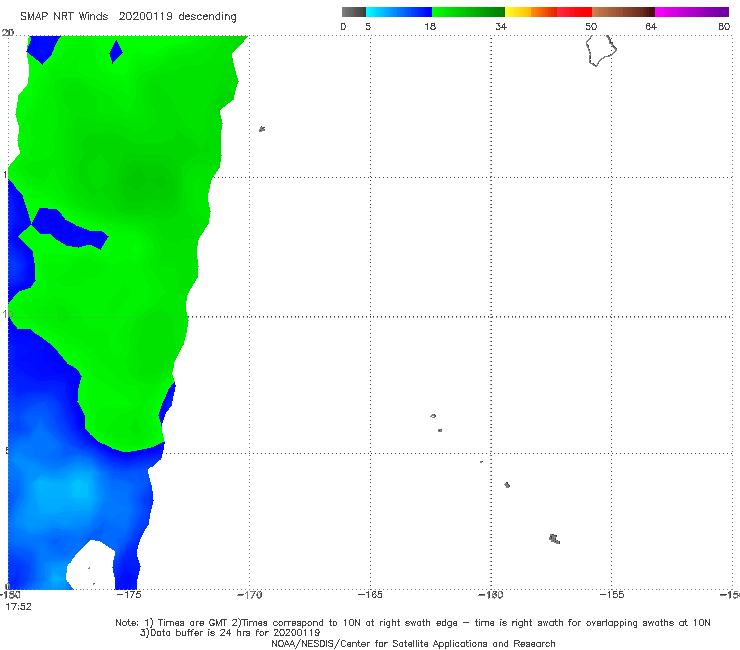Click the island cluster near -157 longitude, 2N
The height and width of the screenshot is (650, 740).
tap(555, 539)
